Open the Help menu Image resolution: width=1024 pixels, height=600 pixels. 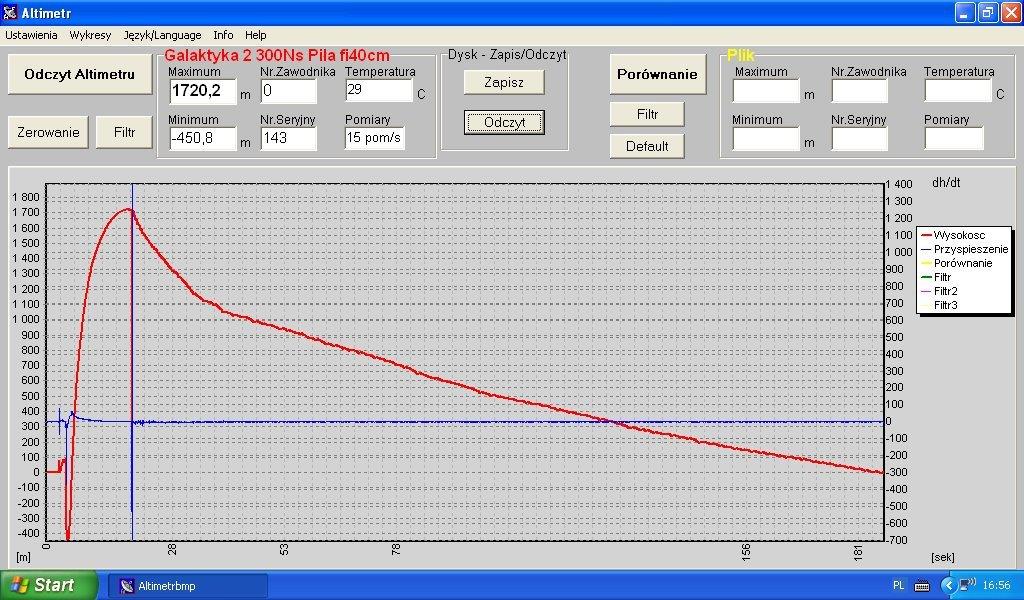point(256,35)
